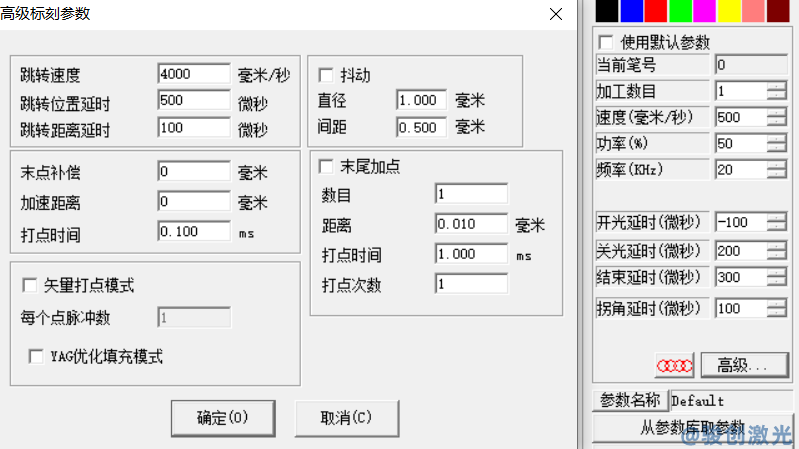
Task: Click the 末尾加点 打点时间 1.000 field
Action: point(471,254)
